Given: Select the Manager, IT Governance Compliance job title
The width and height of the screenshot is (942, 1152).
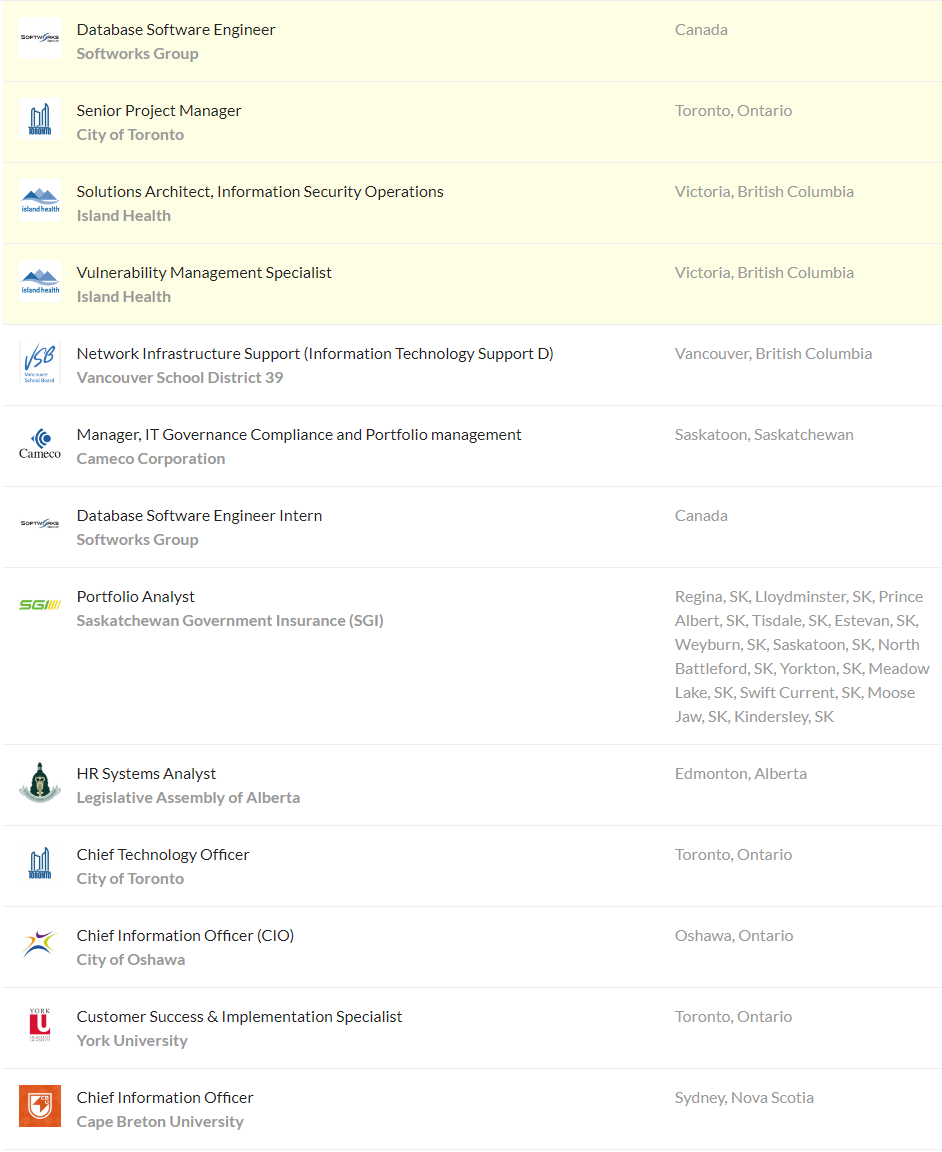Looking at the screenshot, I should coord(299,435).
